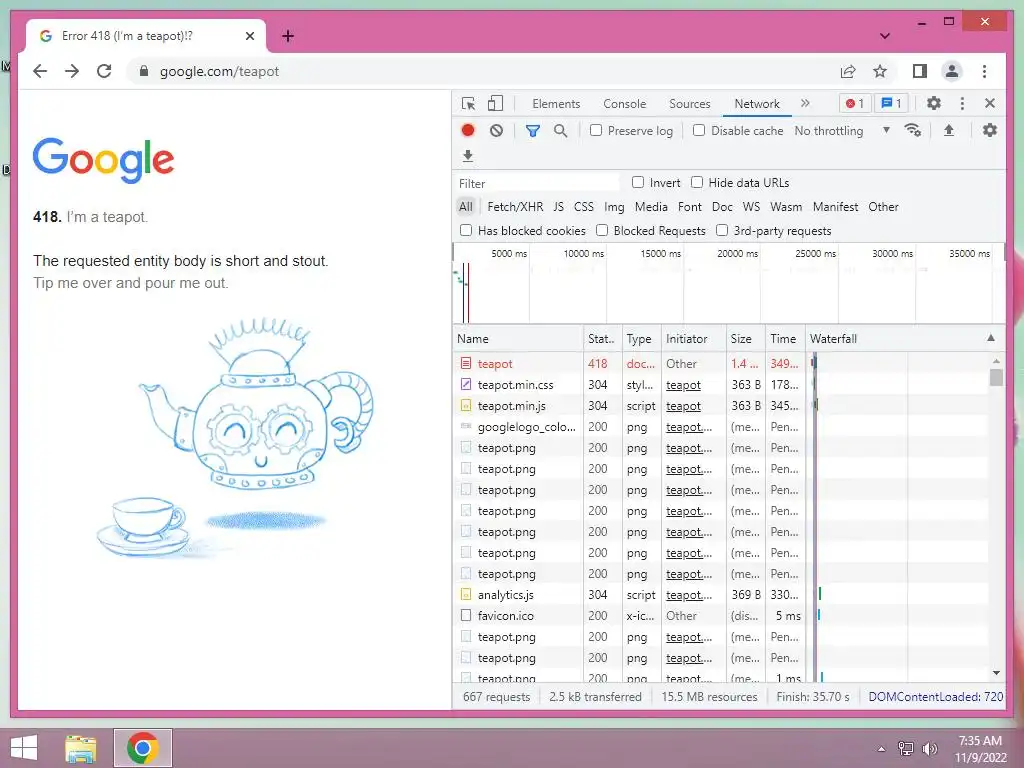Toggle Waterfall column sort arrow
Screen dimensions: 1024x768
click(991, 338)
